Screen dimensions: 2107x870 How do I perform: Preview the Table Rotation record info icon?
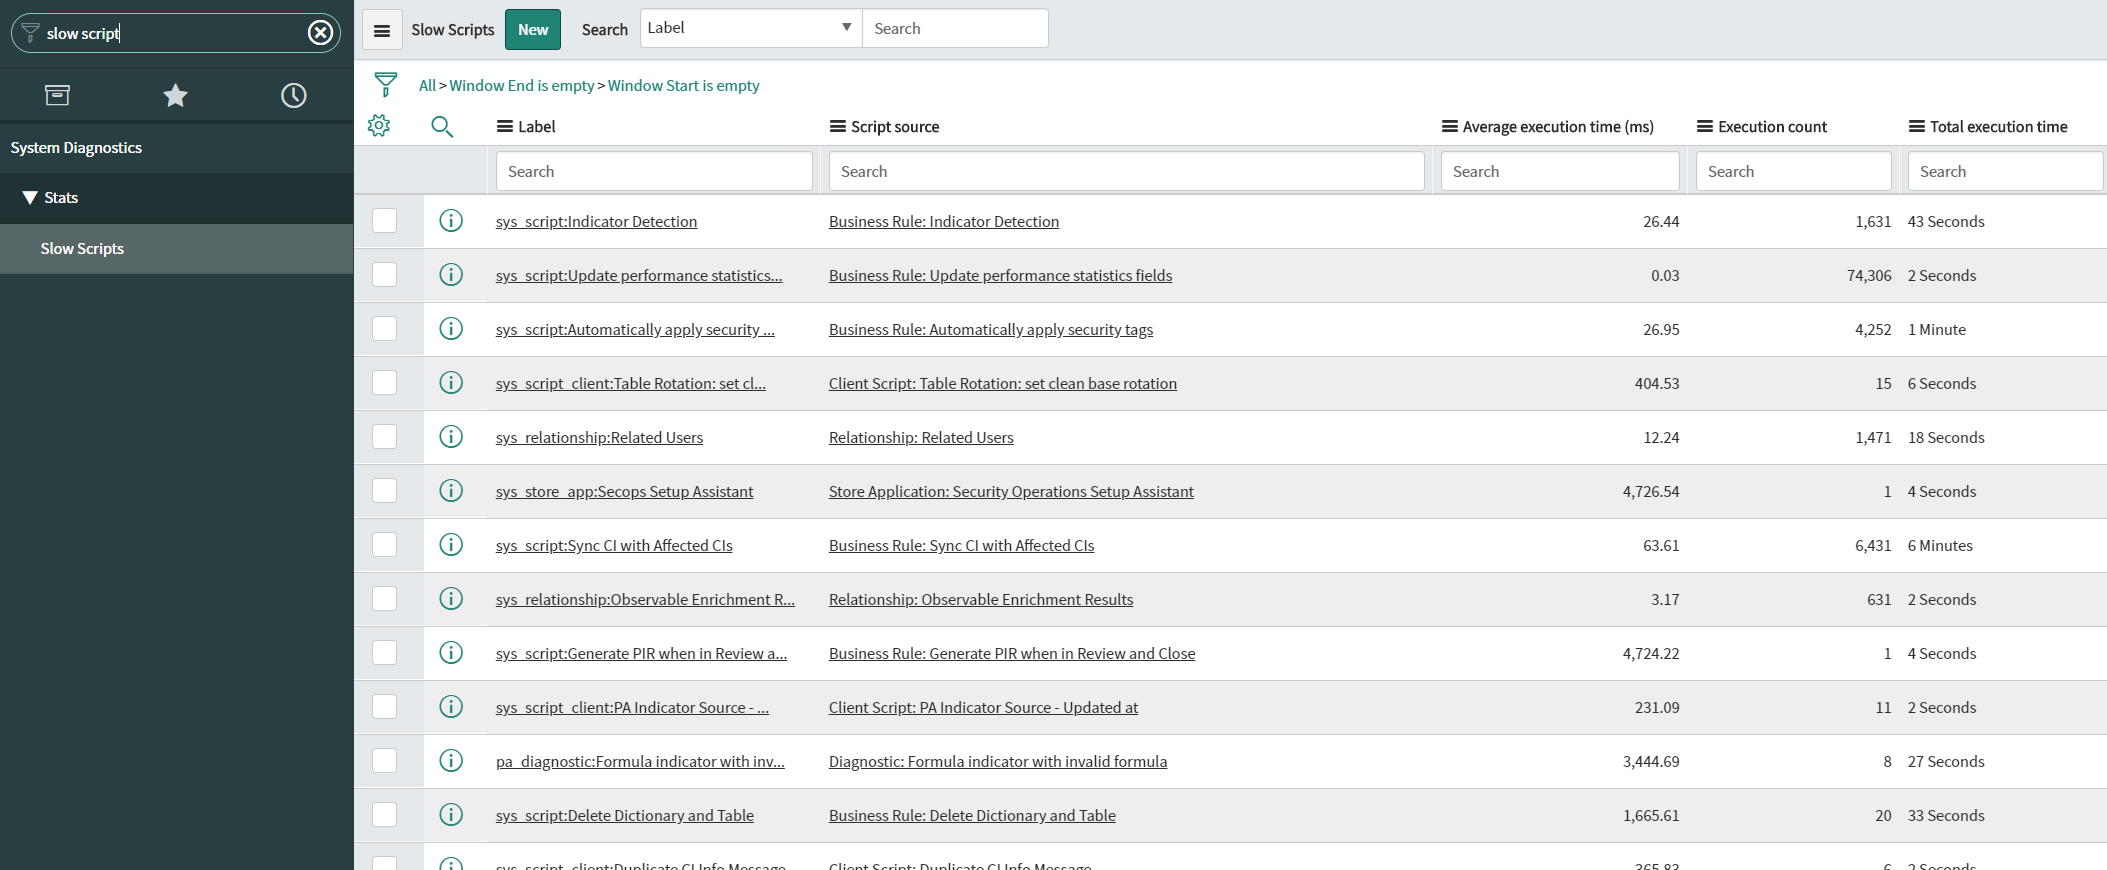pyautogui.click(x=451, y=382)
